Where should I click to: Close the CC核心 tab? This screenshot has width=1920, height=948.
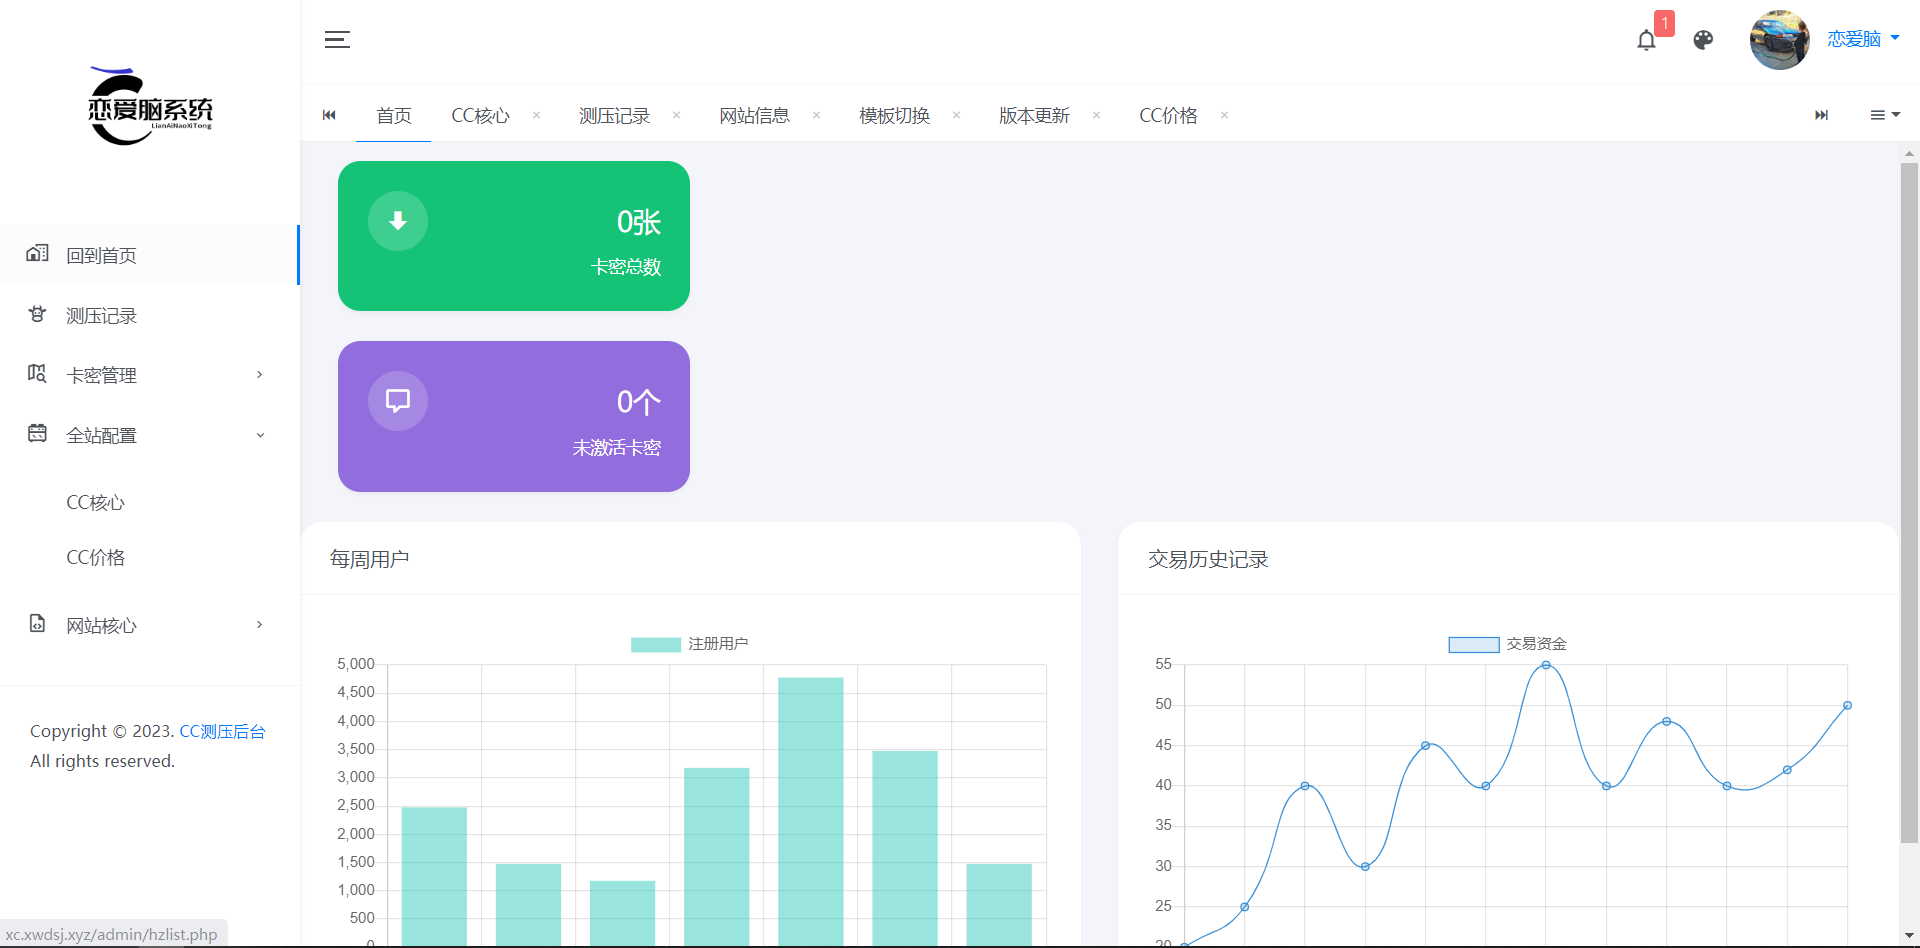(536, 115)
